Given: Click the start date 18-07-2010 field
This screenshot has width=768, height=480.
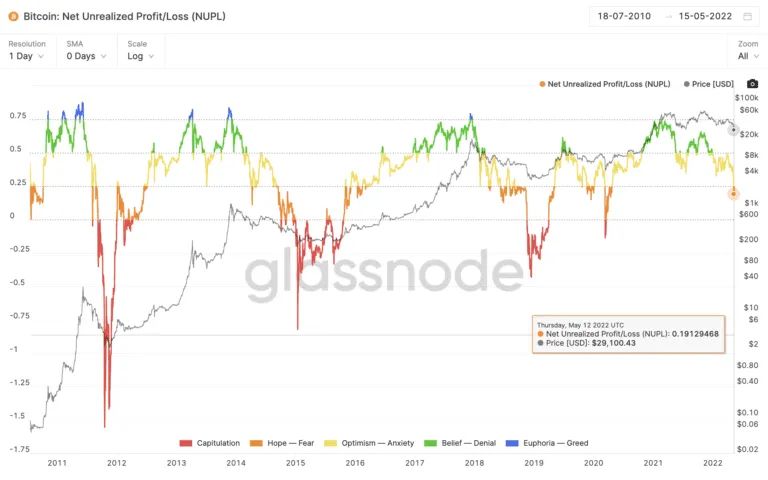Looking at the screenshot, I should click(625, 17).
